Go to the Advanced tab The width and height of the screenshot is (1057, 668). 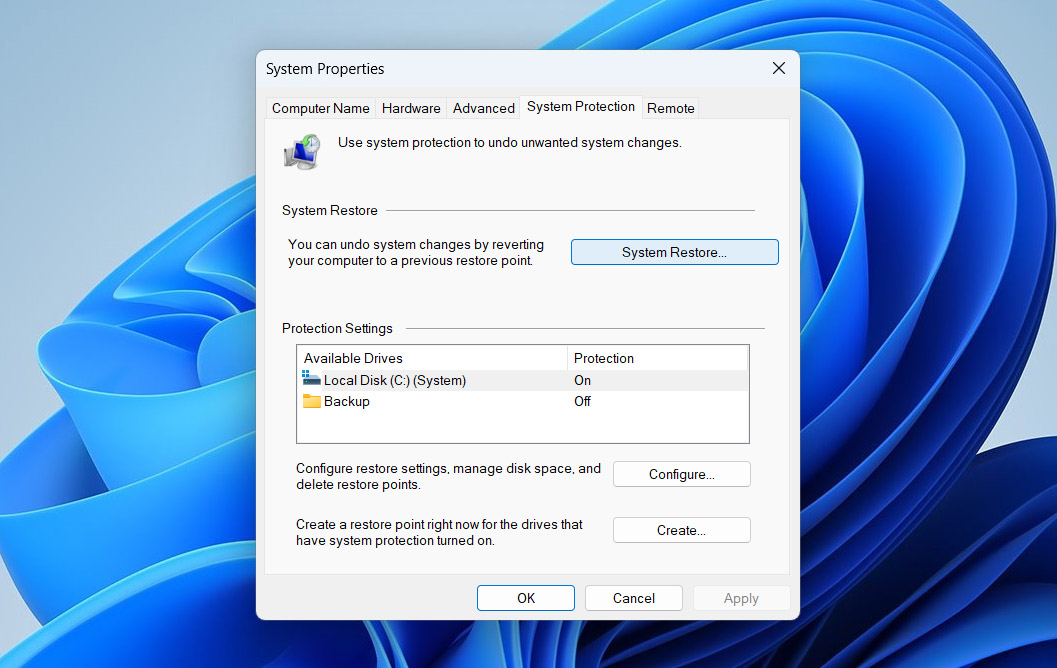click(x=483, y=108)
